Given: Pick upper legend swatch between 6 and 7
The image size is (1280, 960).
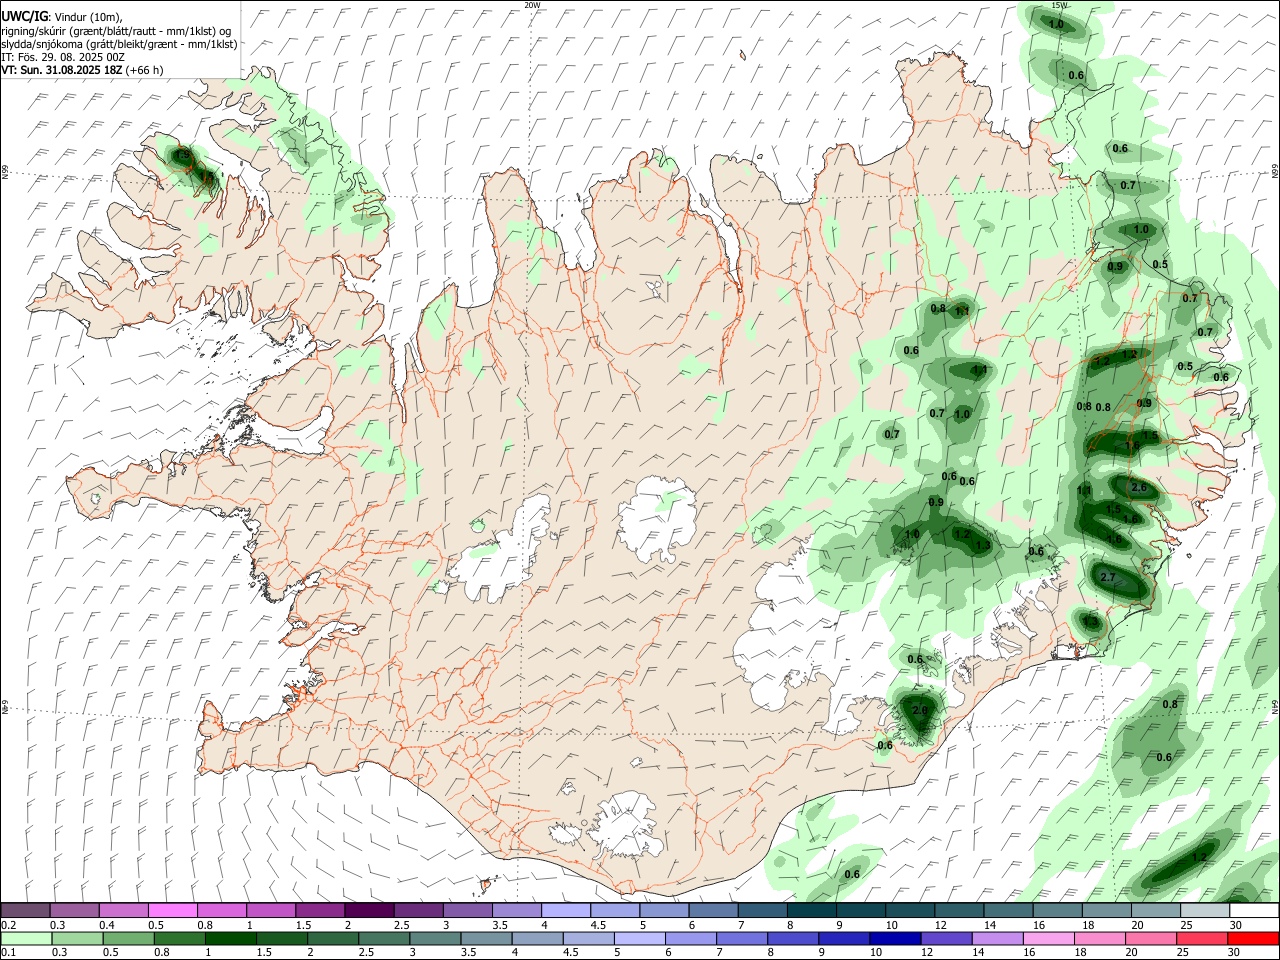Looking at the screenshot, I should click(713, 911).
